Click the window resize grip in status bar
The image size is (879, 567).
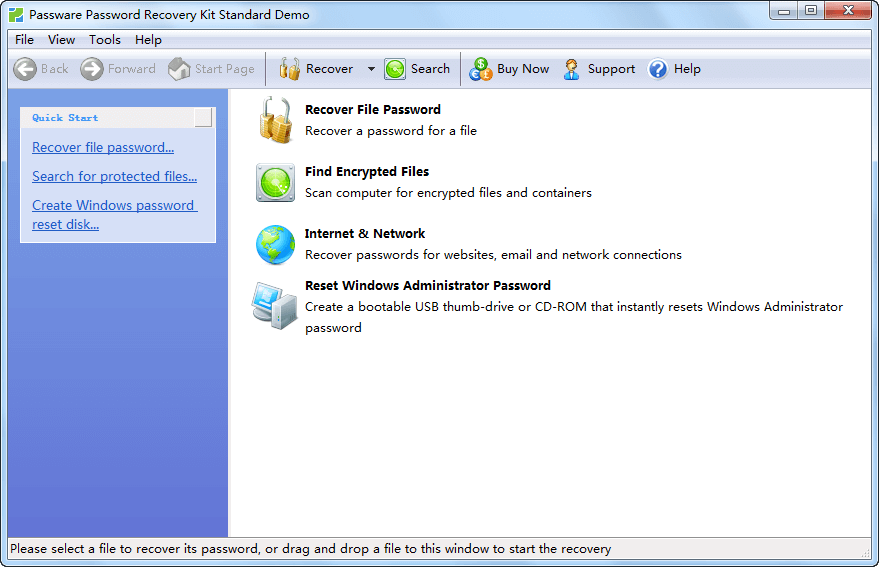tap(865, 552)
